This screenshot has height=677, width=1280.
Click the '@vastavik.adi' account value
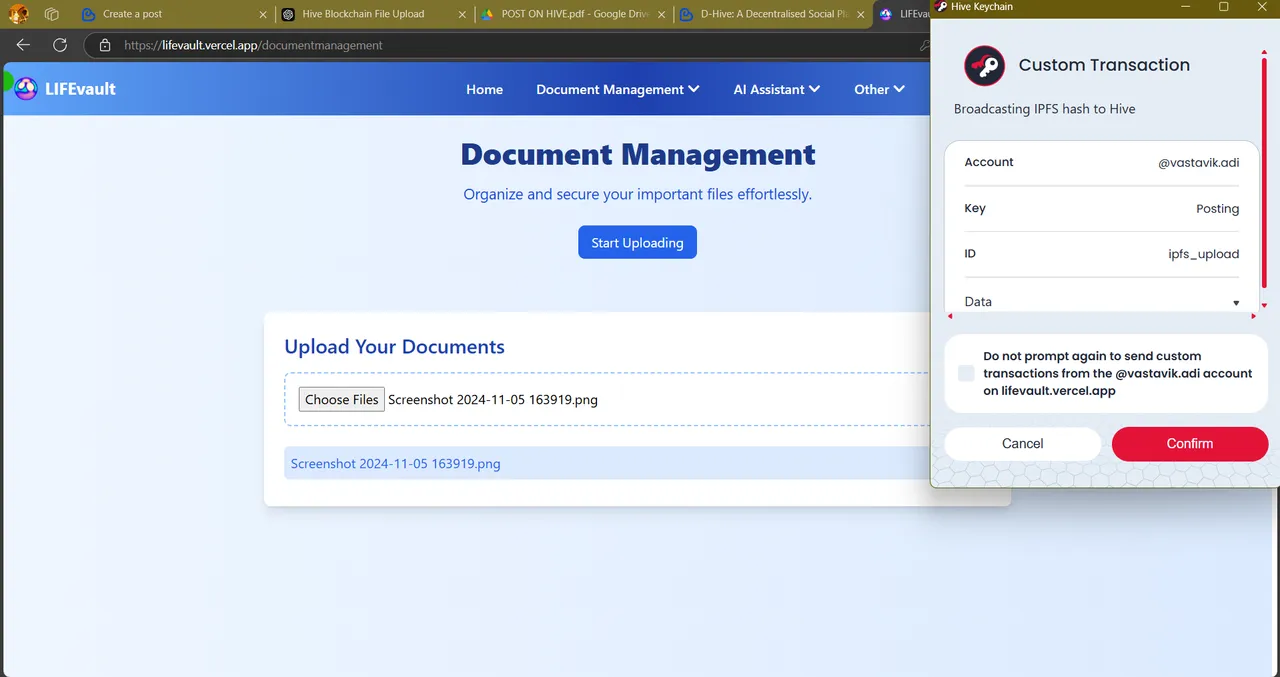click(1198, 163)
